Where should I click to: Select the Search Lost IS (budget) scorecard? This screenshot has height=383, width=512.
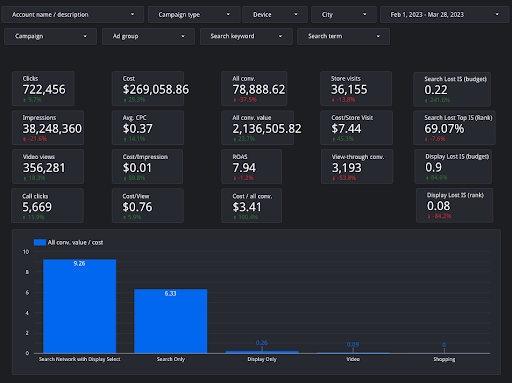pos(452,89)
